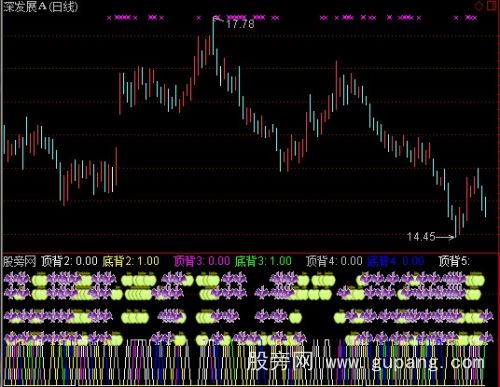Screen dimensions: 500x387
Task: Select the 底背2: 1.00 indicator value
Action: pos(130,261)
